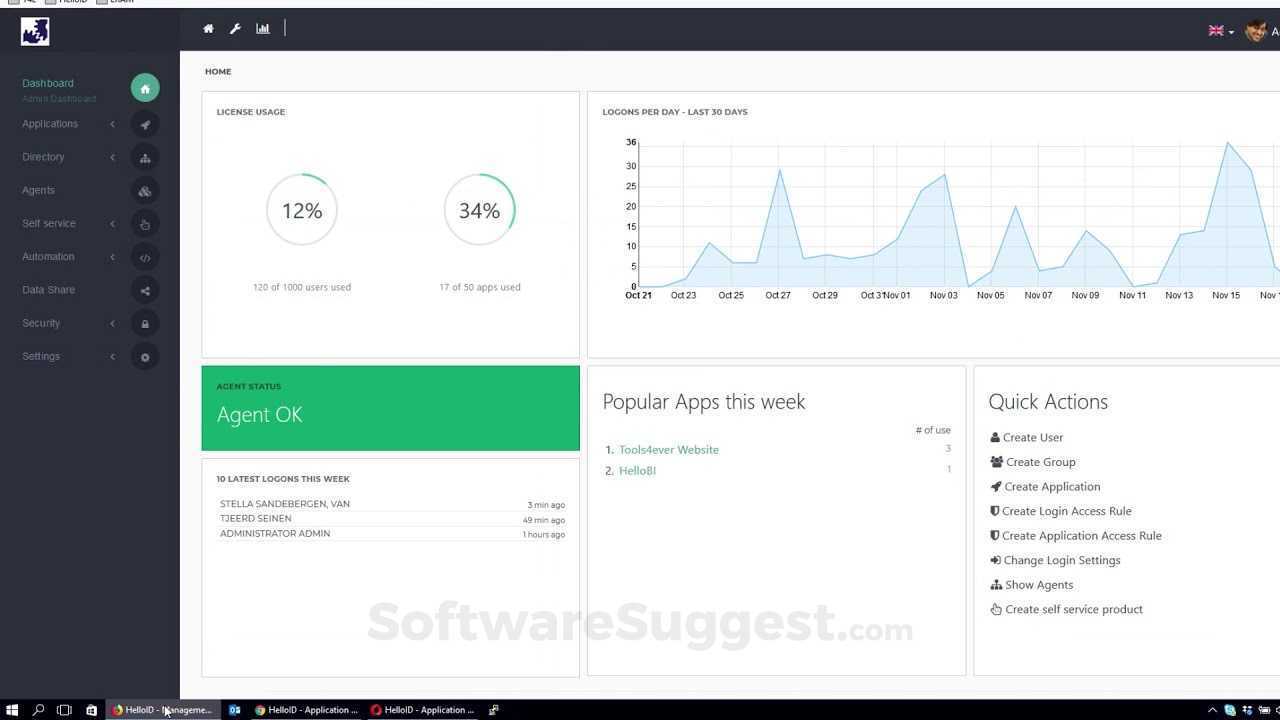Open the bar chart icon in top toolbar
The image size is (1280, 720).
pos(262,28)
